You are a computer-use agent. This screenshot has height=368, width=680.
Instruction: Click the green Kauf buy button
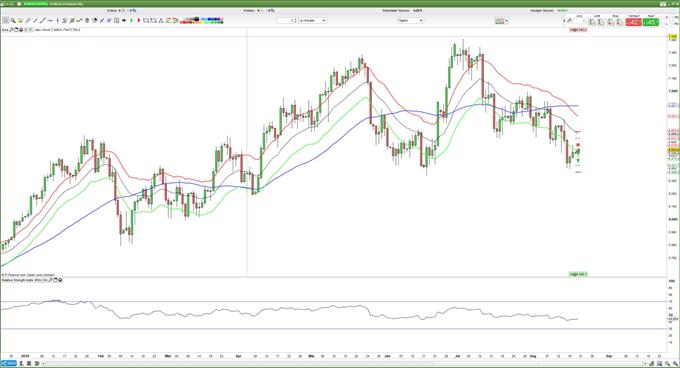coord(651,22)
